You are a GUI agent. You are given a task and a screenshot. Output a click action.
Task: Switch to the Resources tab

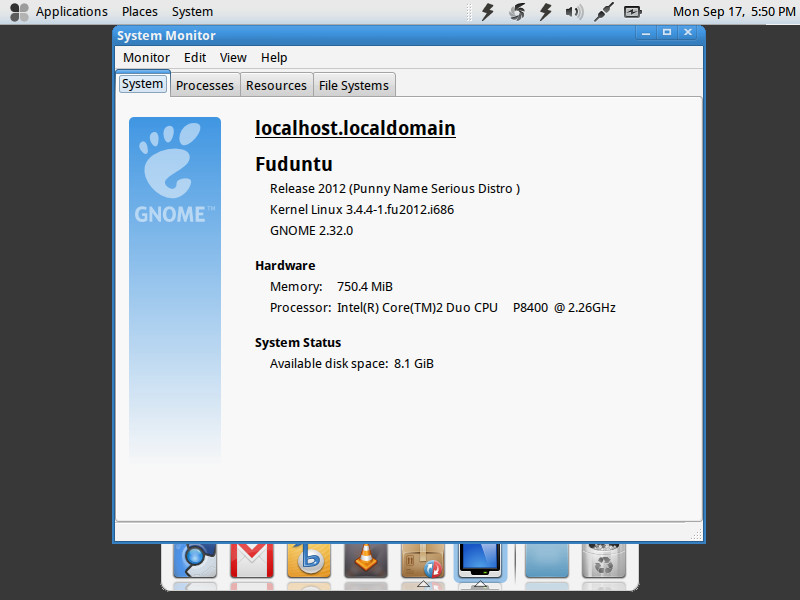(276, 85)
